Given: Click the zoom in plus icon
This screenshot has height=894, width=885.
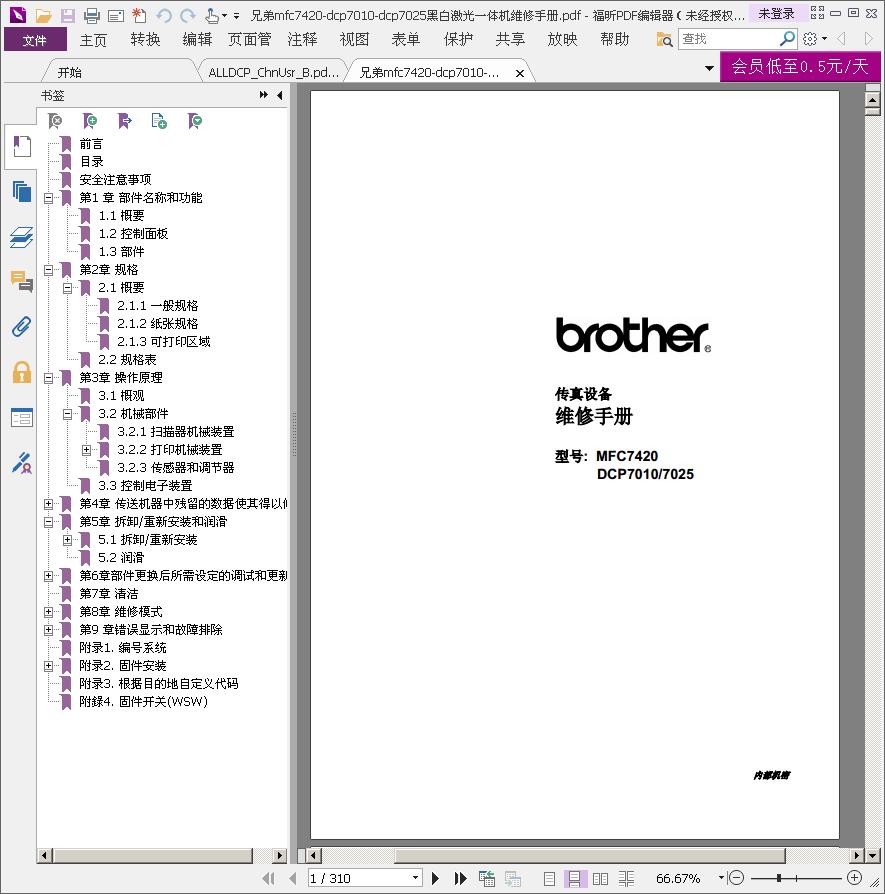Looking at the screenshot, I should point(854,878).
